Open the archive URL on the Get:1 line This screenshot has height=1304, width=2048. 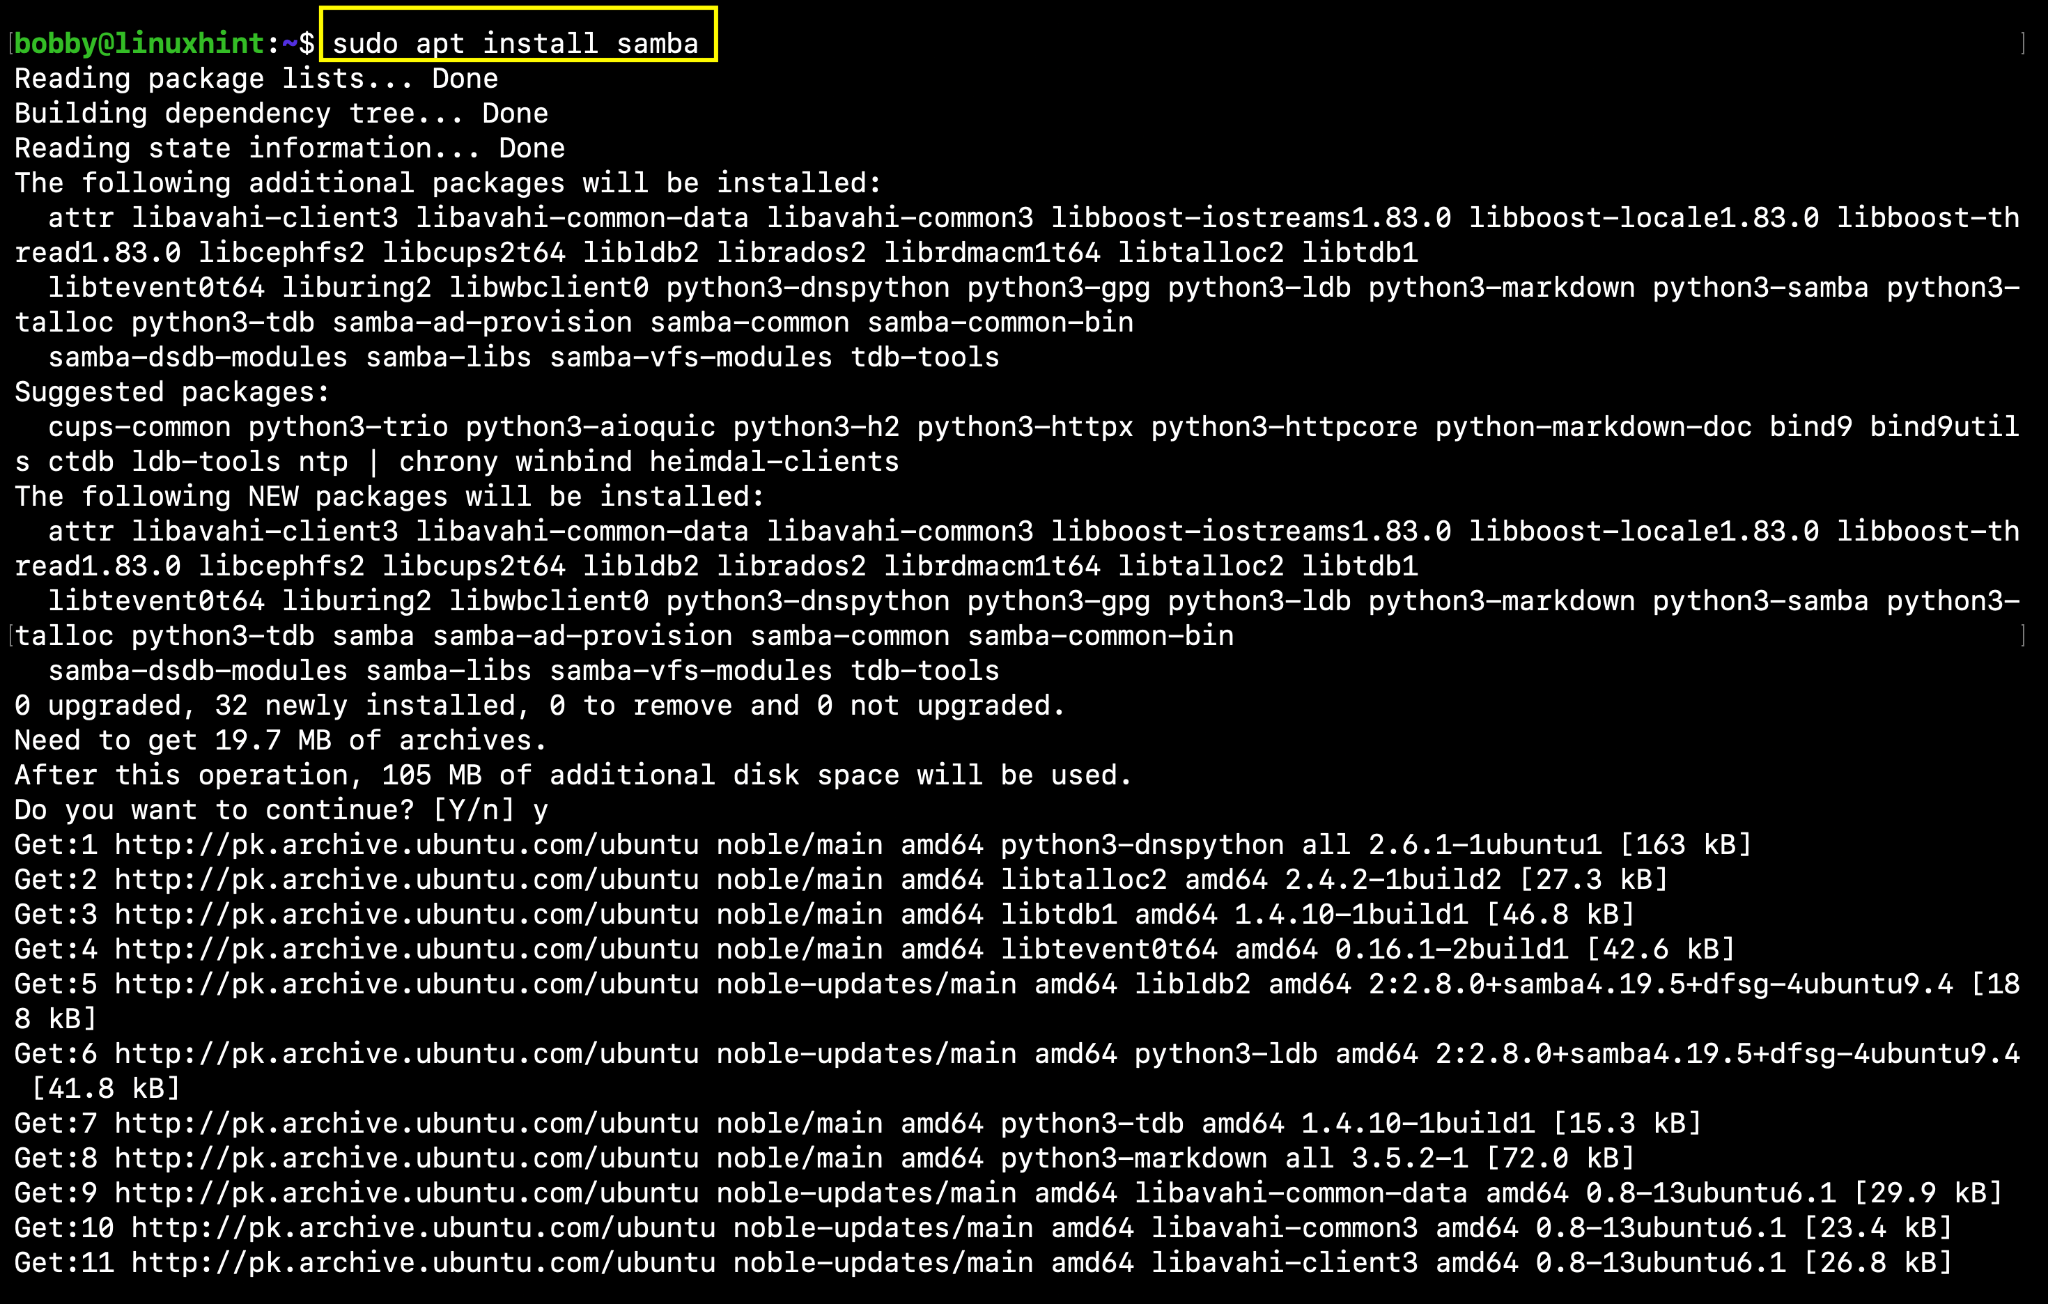coord(406,845)
